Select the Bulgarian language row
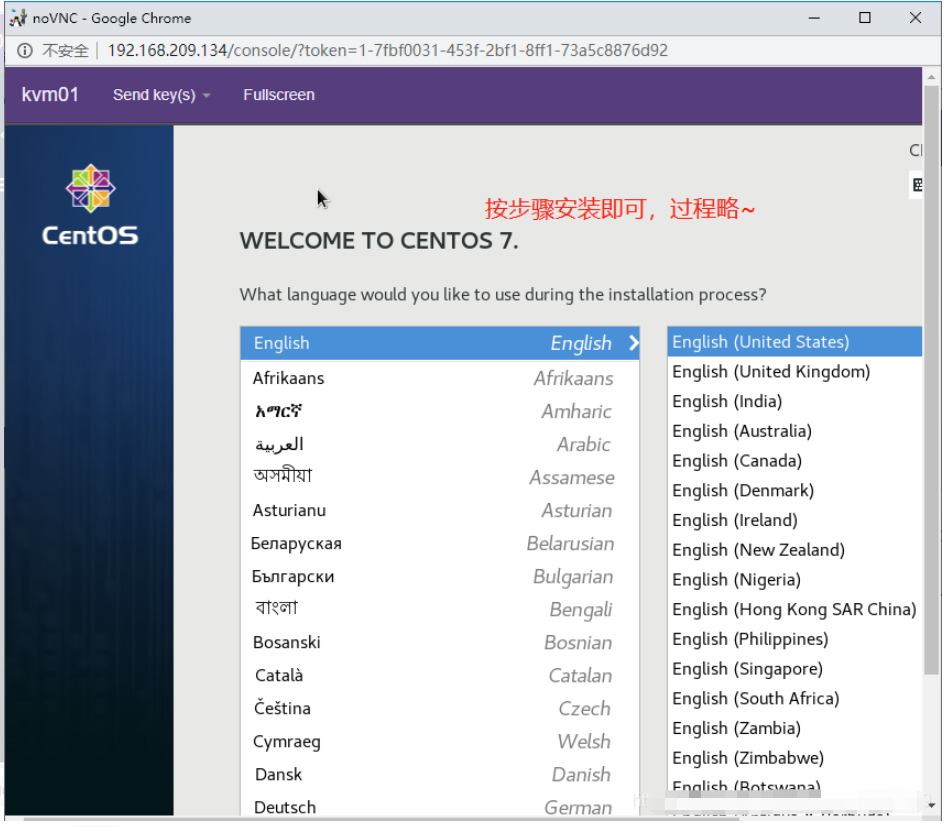Screen dimensions: 947x827 point(440,576)
